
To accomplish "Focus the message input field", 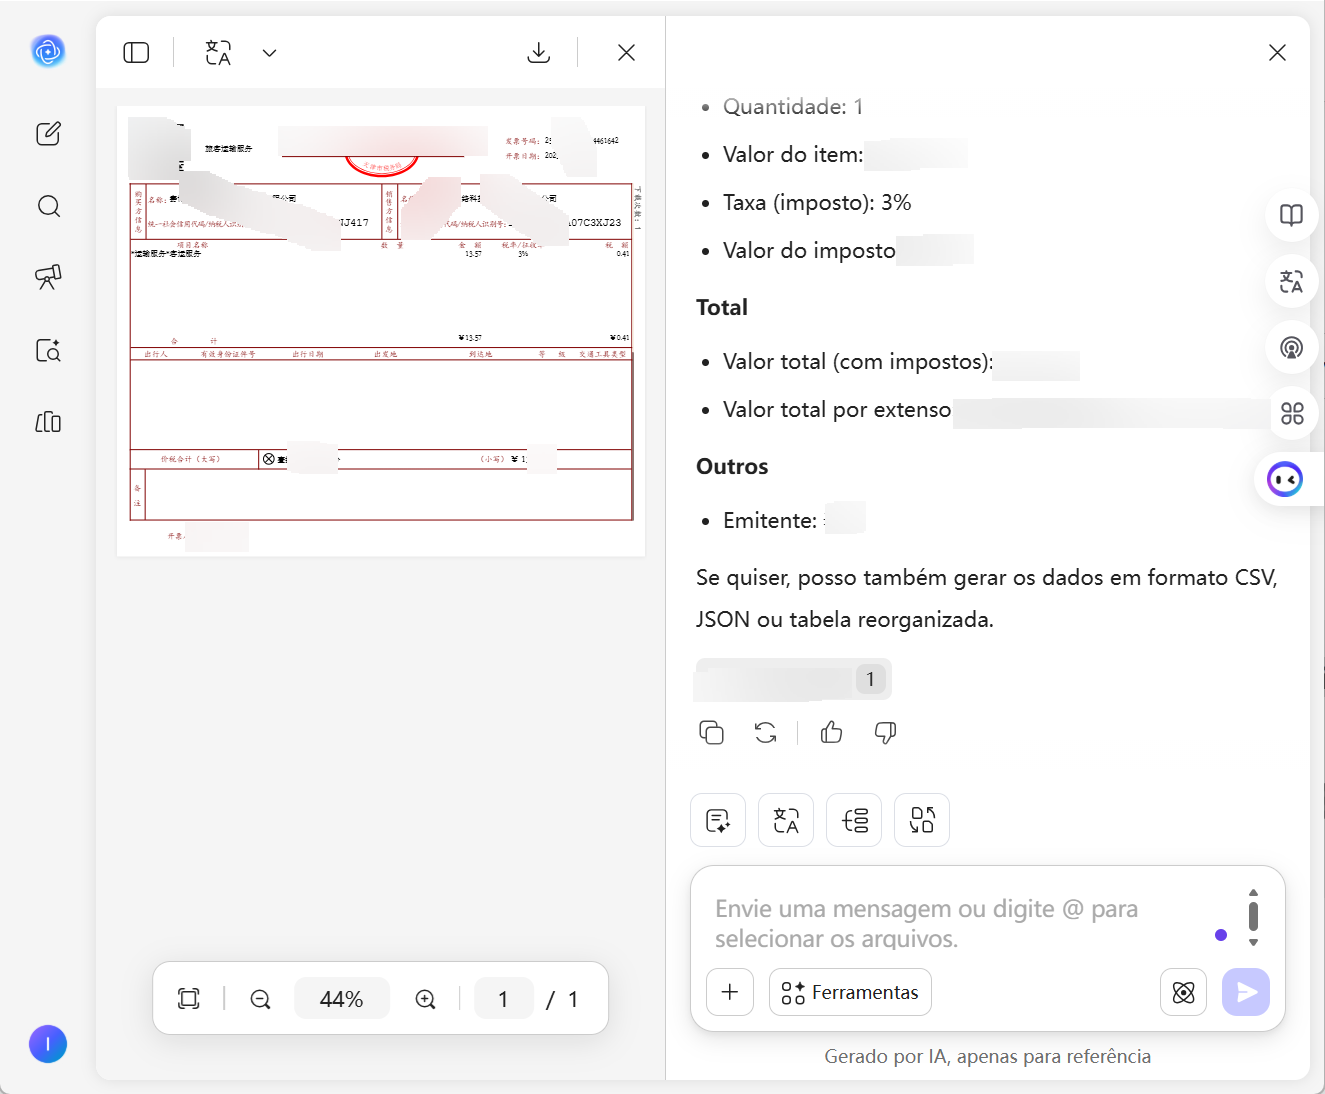I will 960,923.
